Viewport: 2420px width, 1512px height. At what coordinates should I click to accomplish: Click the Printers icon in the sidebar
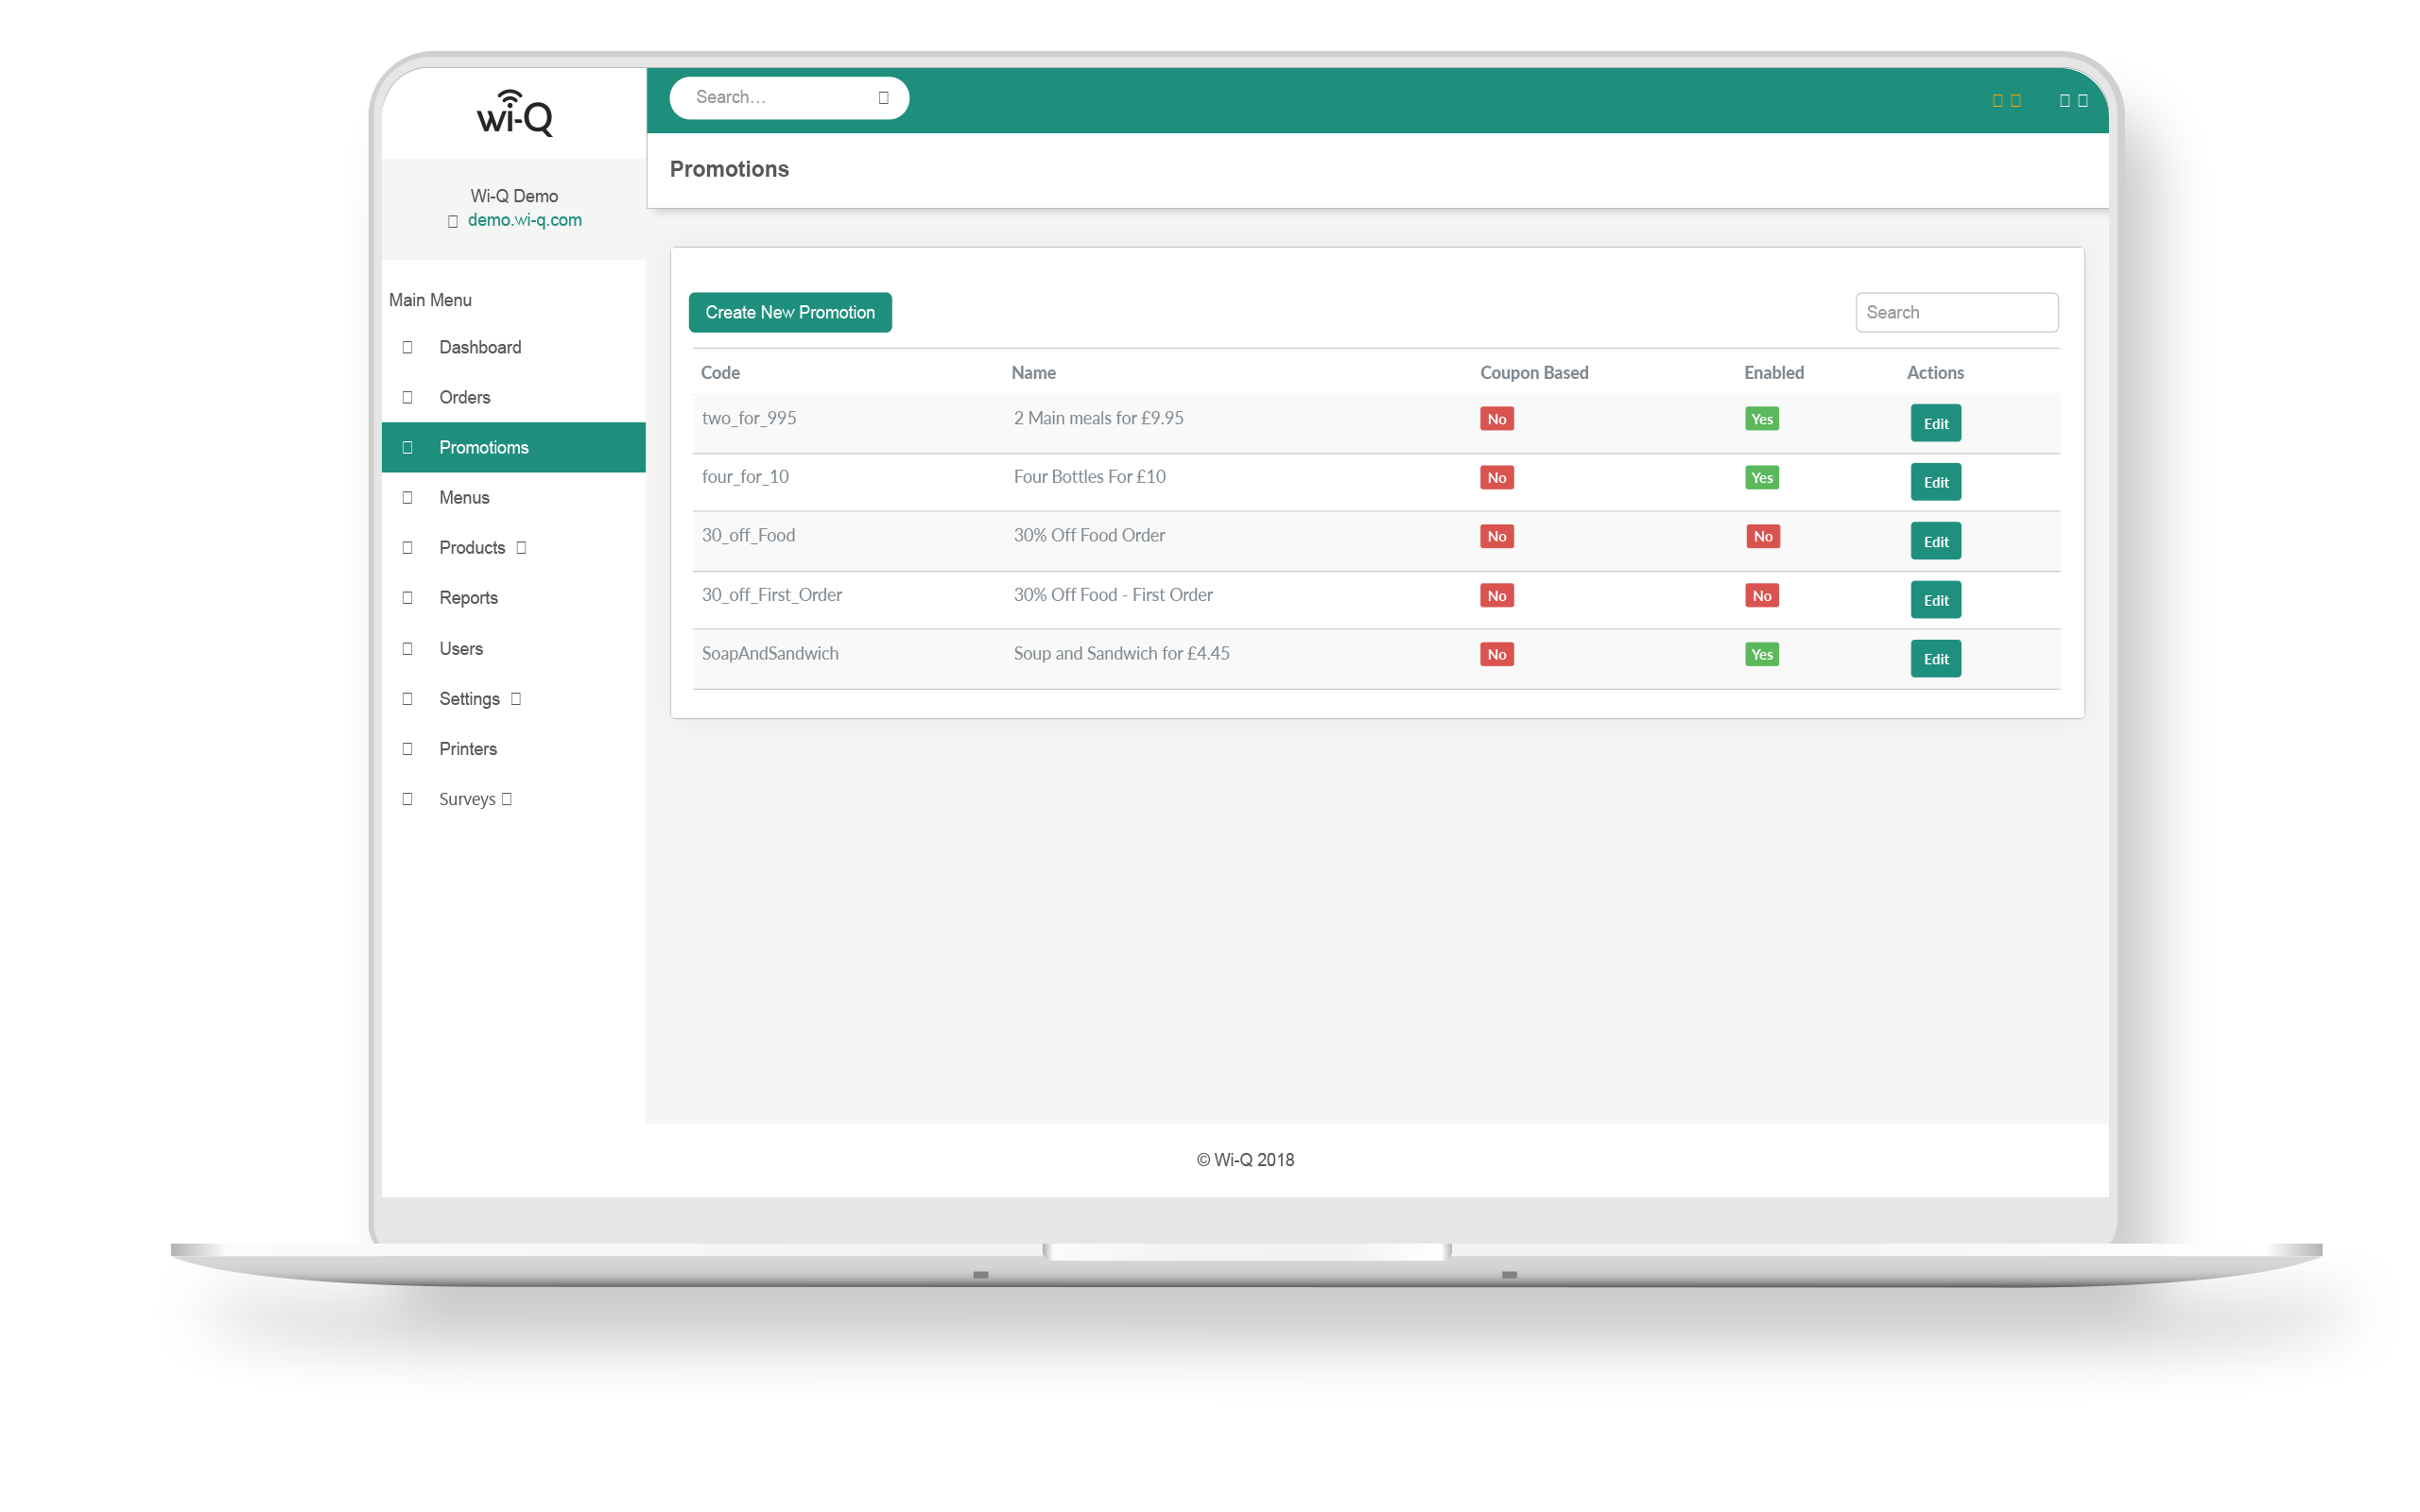[x=406, y=748]
